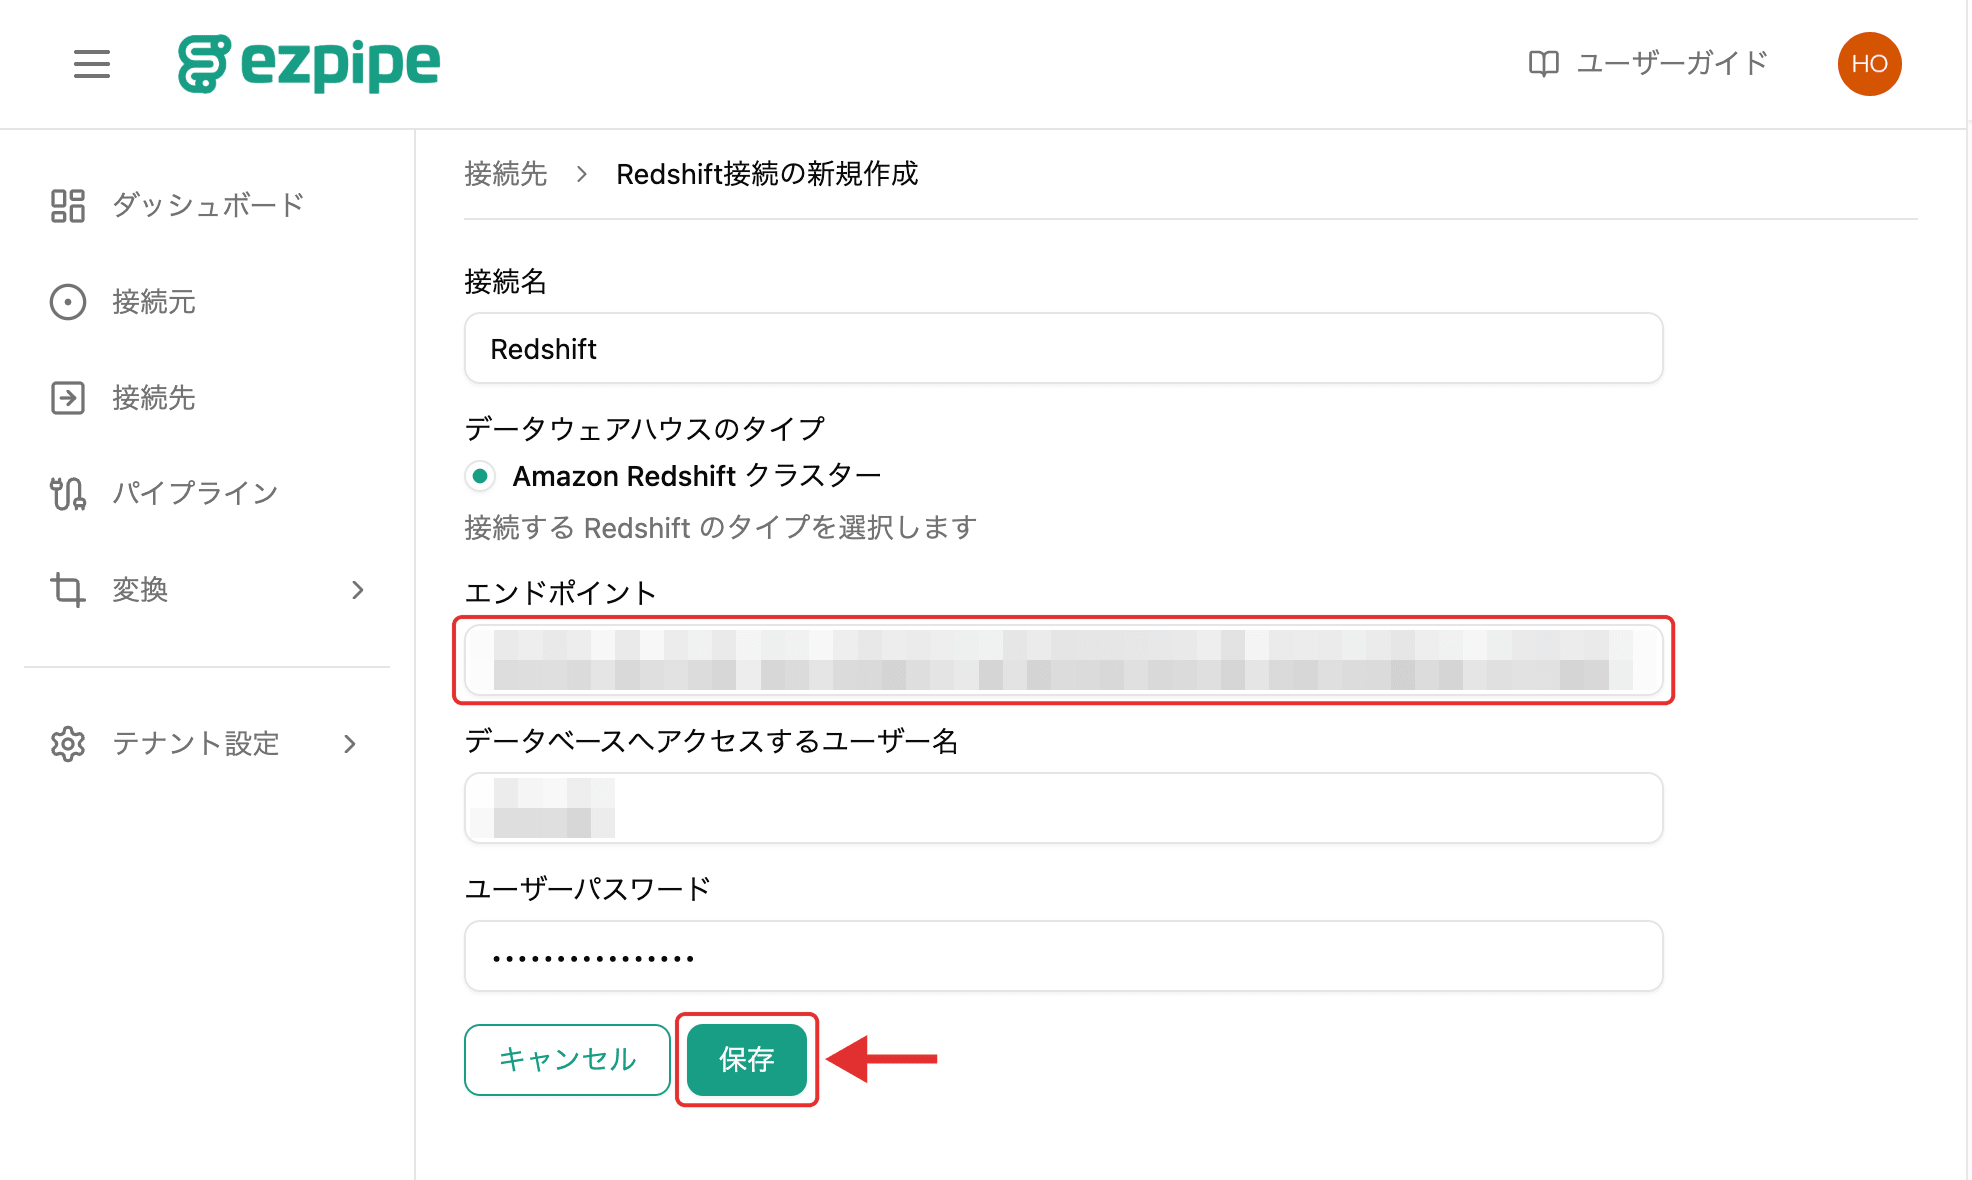The image size is (1972, 1180).
Task: Click the テナント設定 gear icon
Action: [x=68, y=744]
